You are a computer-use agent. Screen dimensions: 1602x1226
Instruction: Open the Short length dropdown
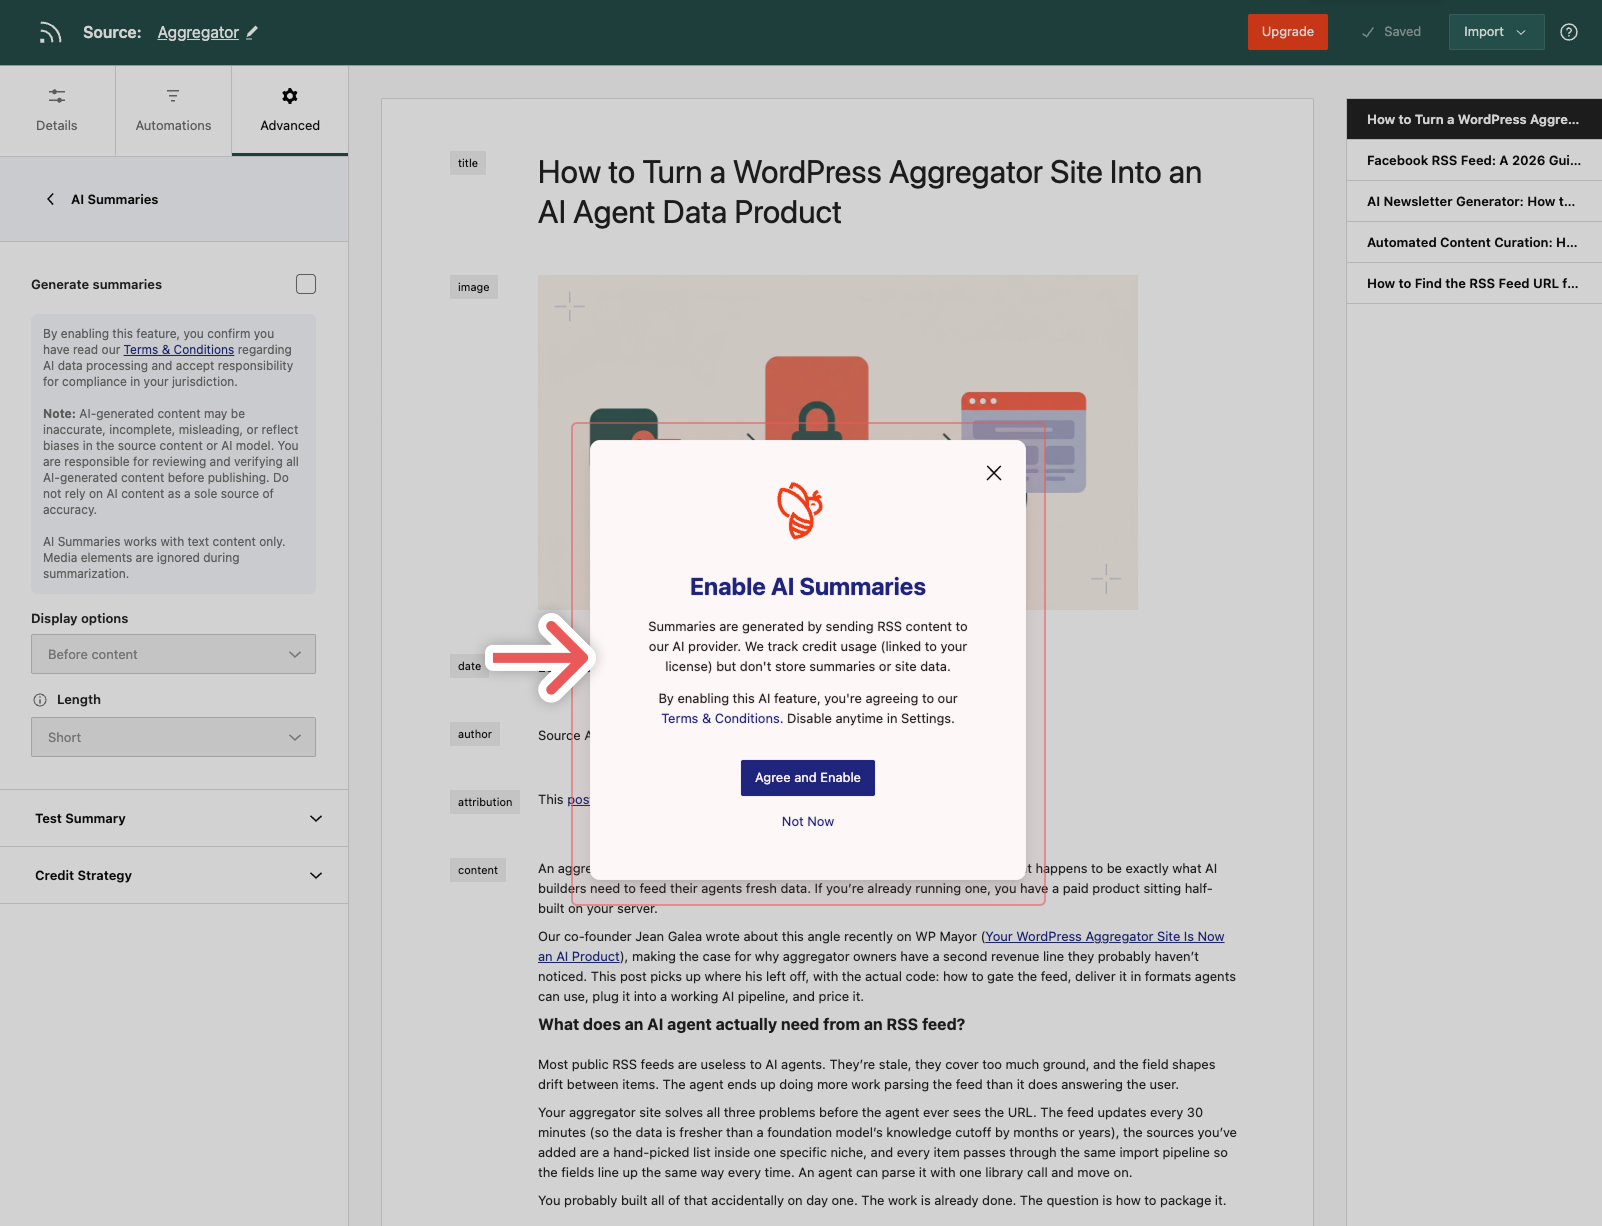point(173,737)
